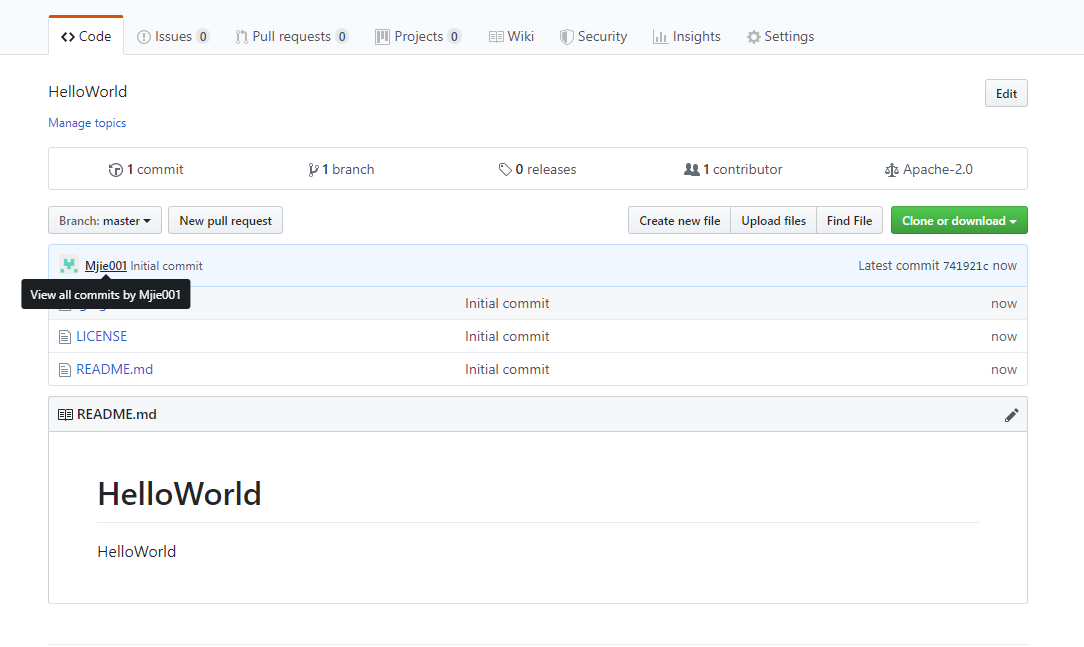
Task: View the 1 commit history
Action: click(x=146, y=169)
